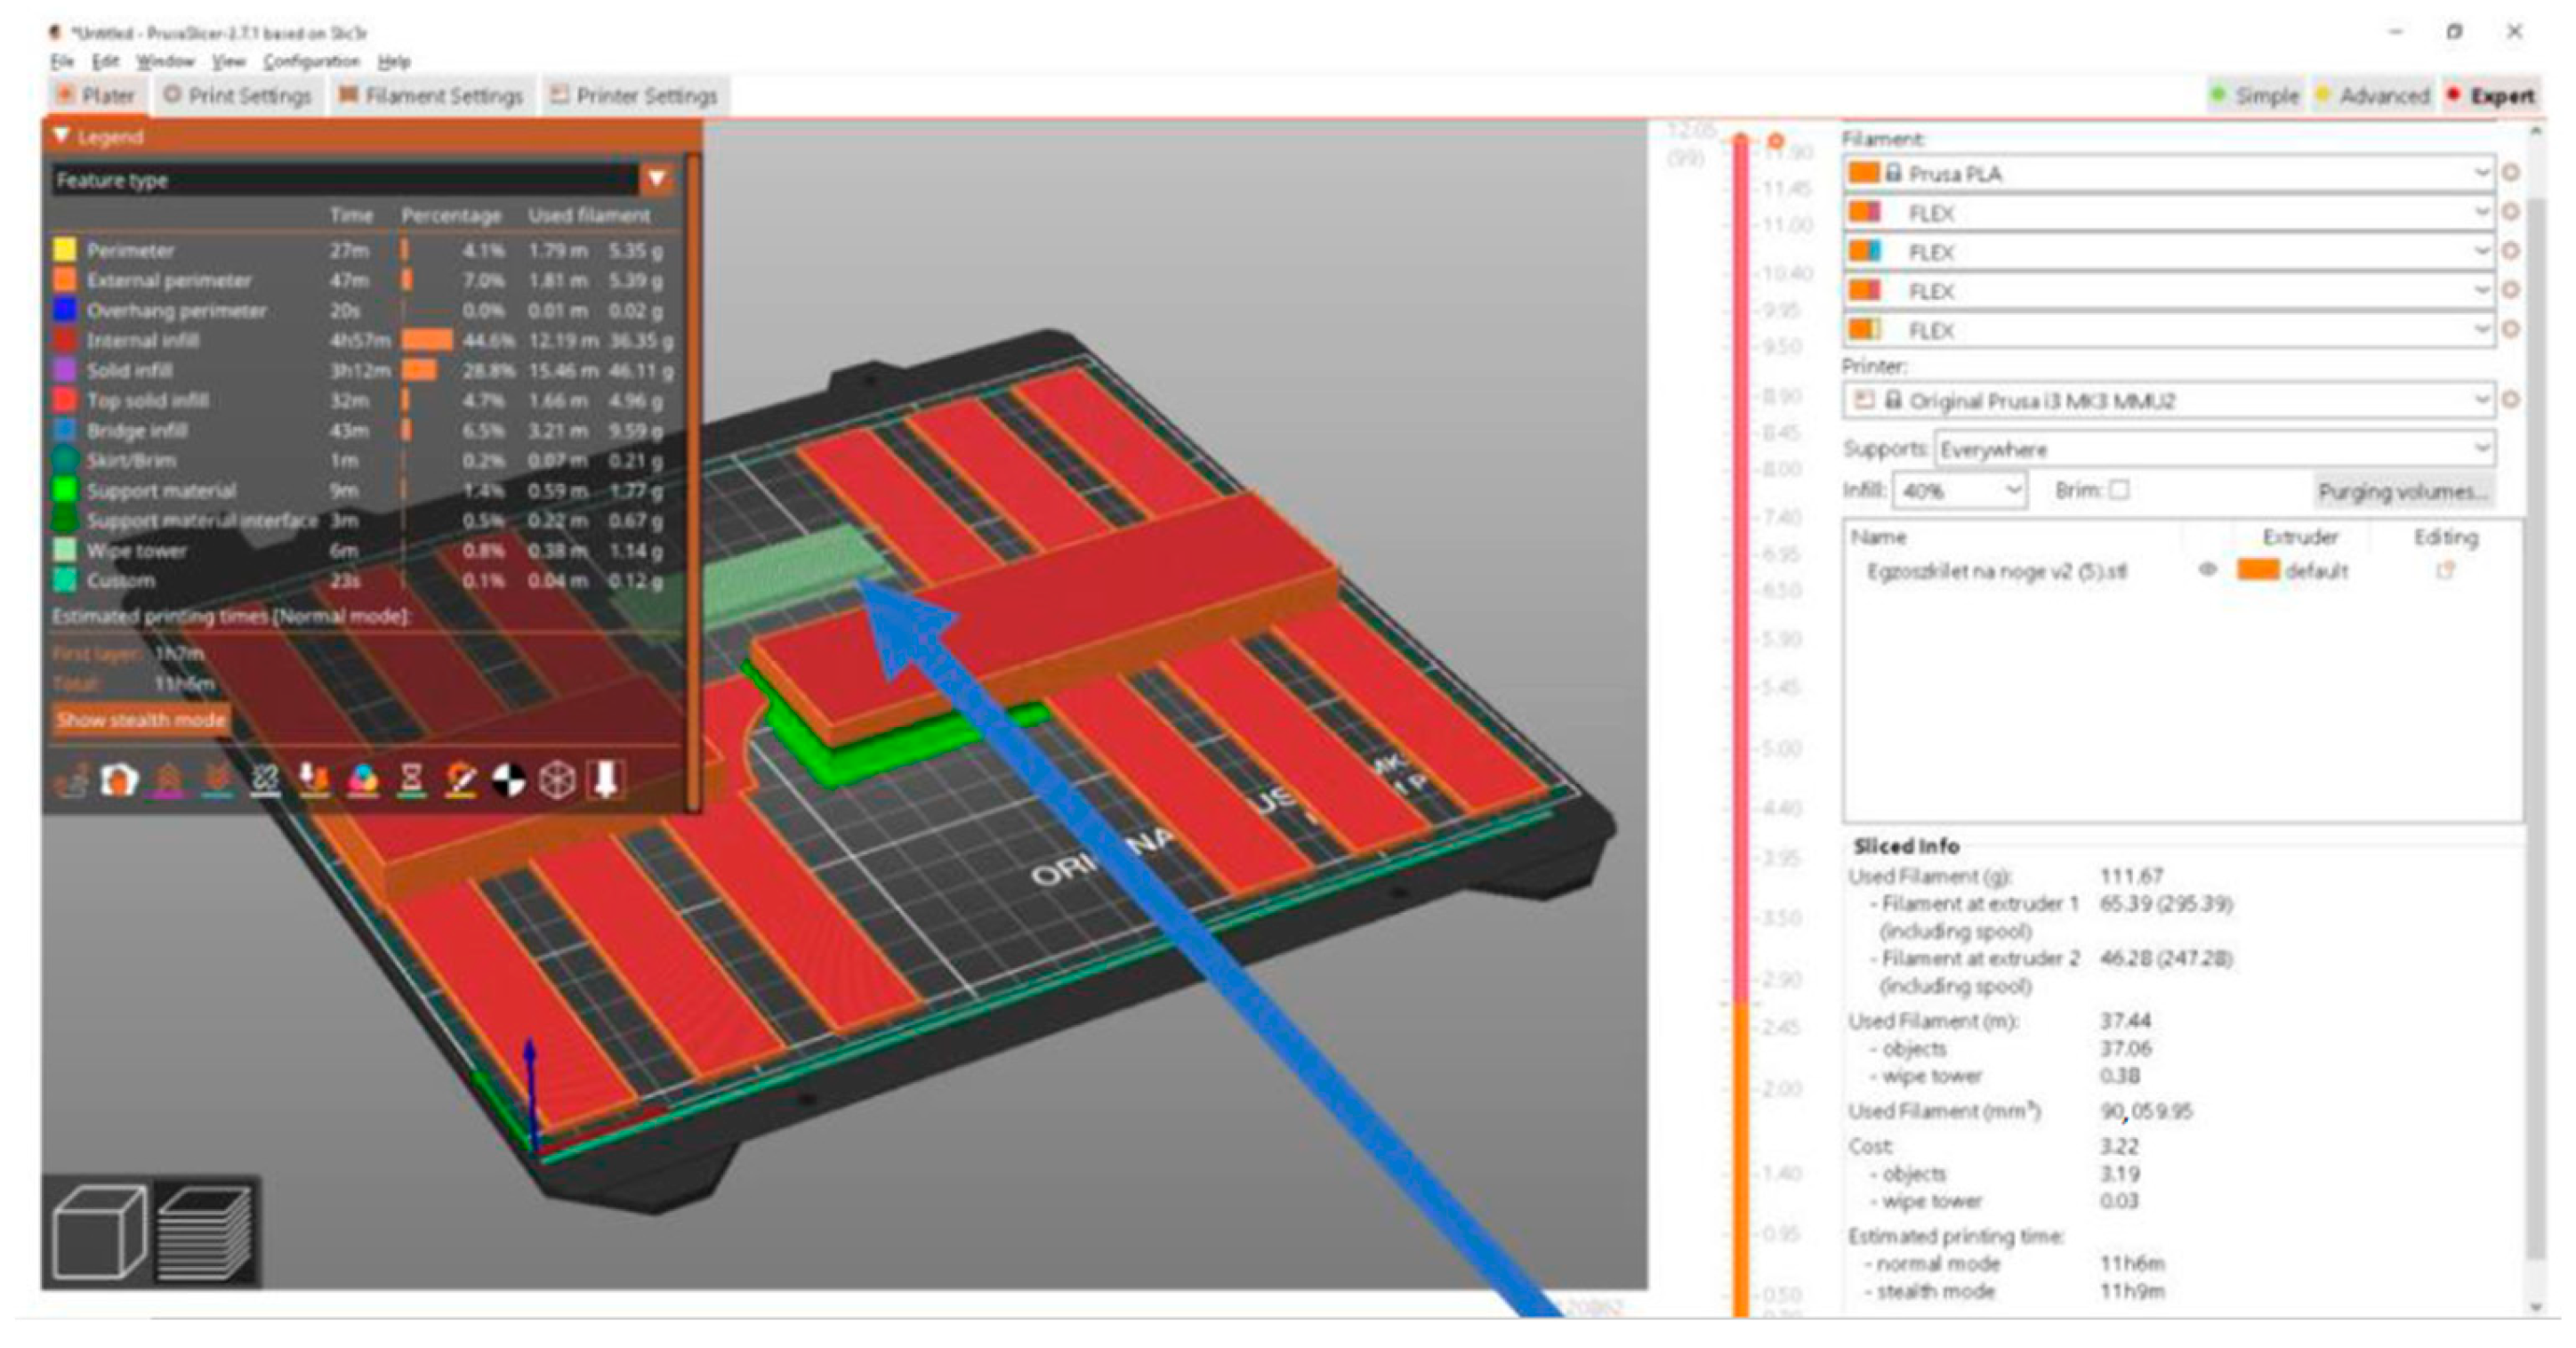The height and width of the screenshot is (1348, 2576).
Task: Click Show stealth mode button
Action: click(141, 720)
